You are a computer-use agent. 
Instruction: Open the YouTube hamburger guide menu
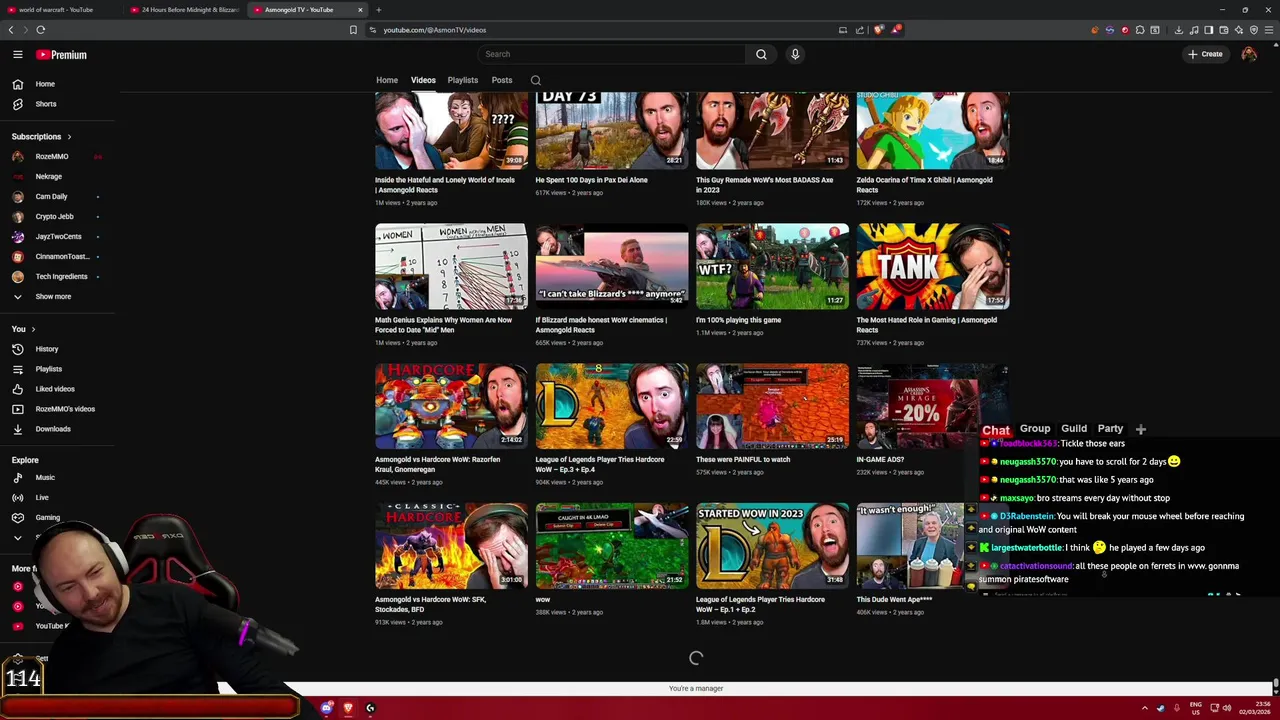17,54
